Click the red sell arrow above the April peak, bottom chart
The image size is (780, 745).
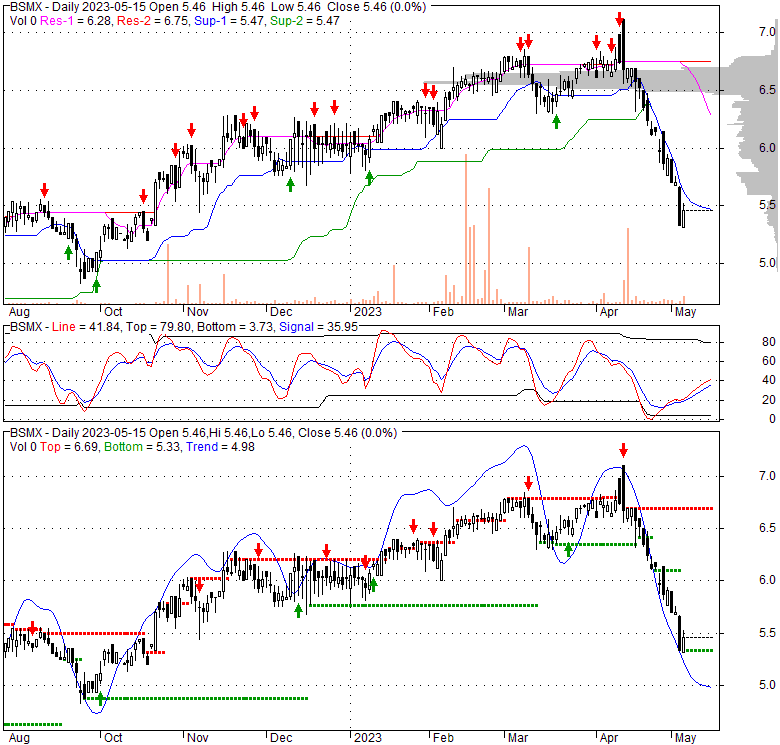pyautogui.click(x=623, y=451)
